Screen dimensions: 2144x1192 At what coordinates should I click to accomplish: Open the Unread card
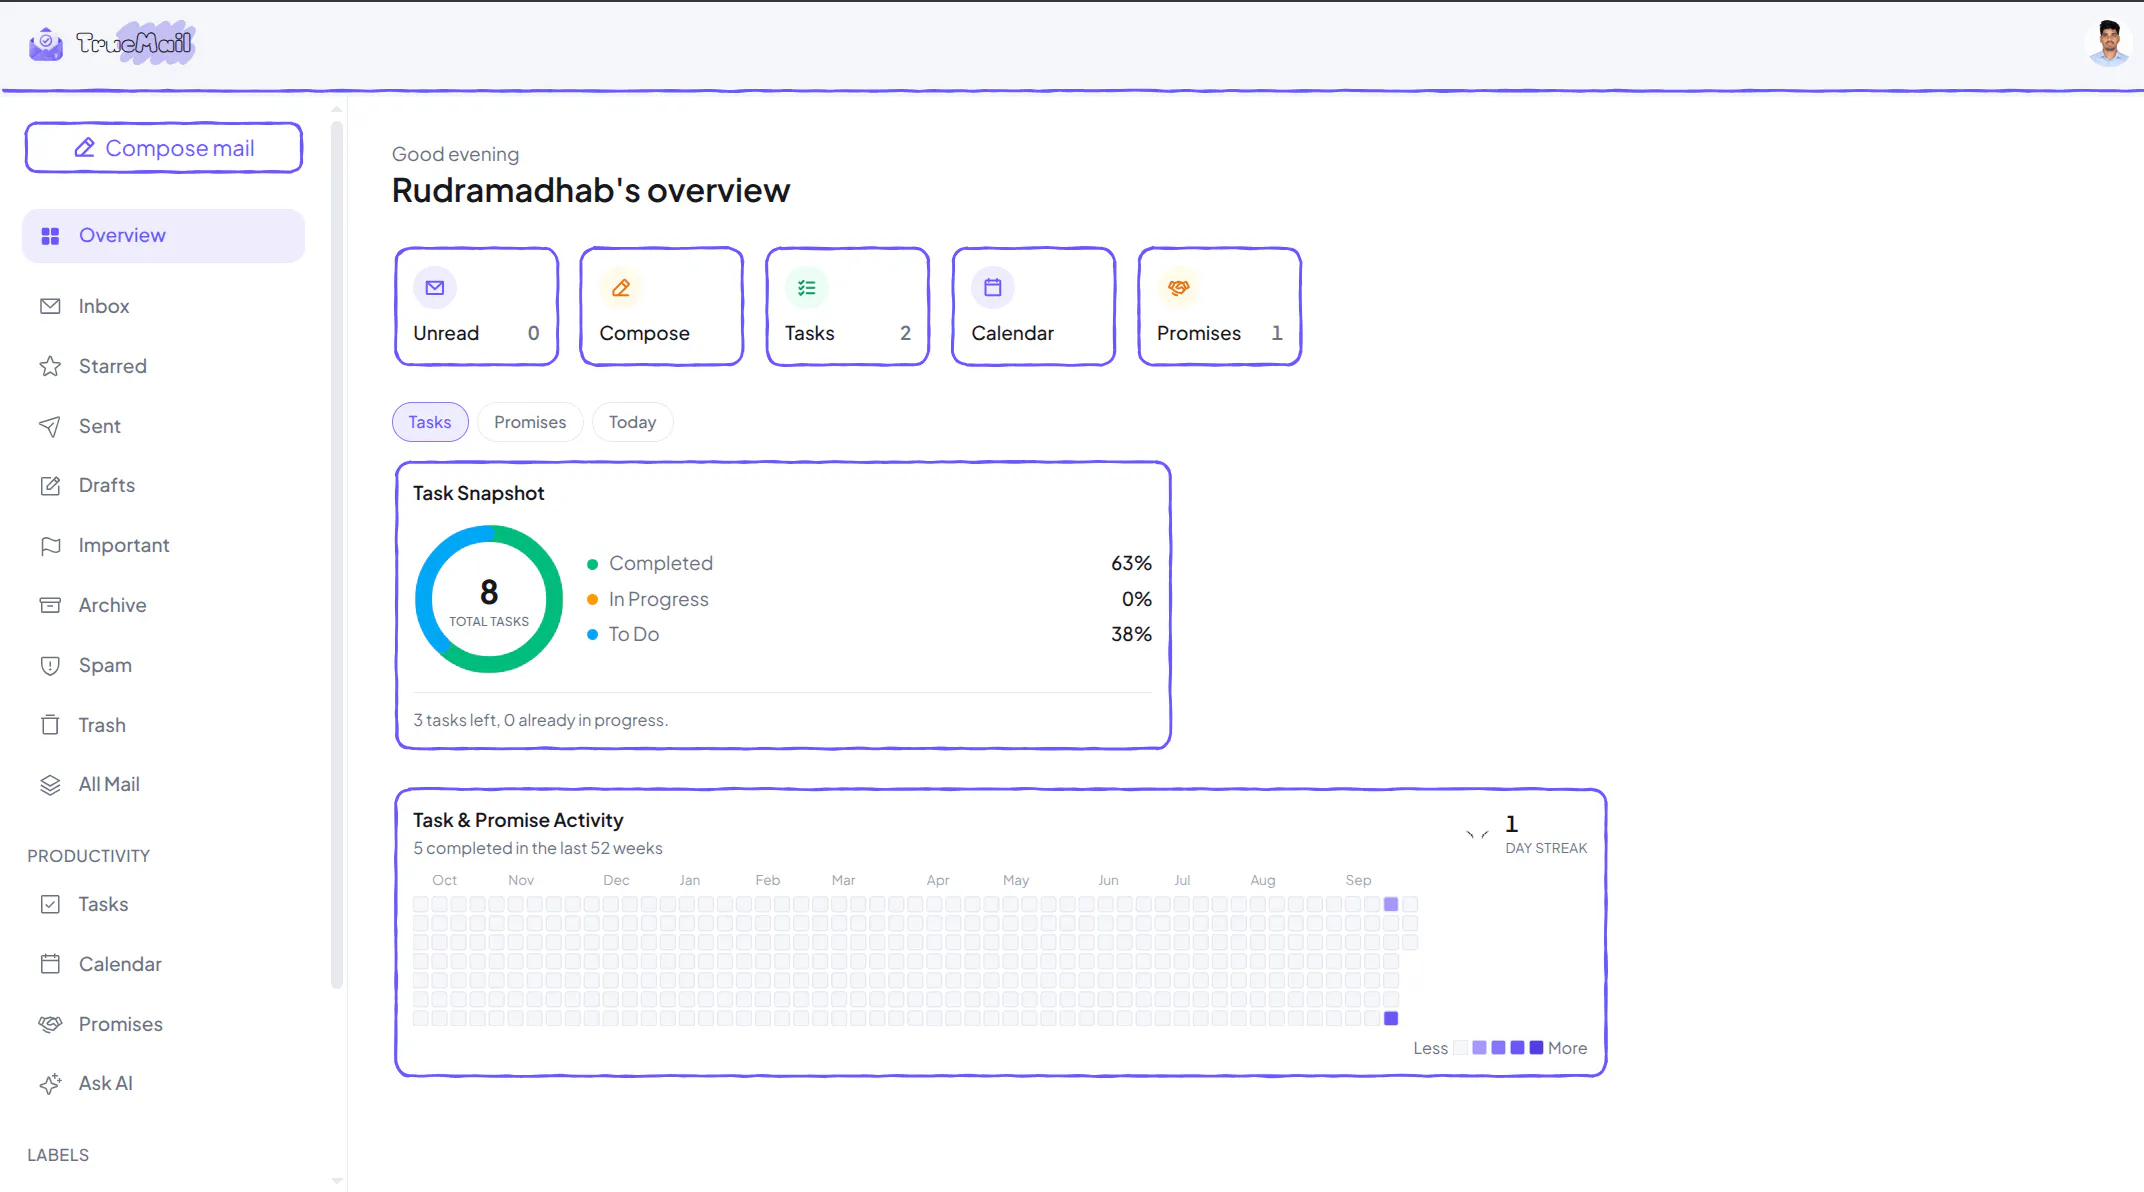[x=477, y=307]
